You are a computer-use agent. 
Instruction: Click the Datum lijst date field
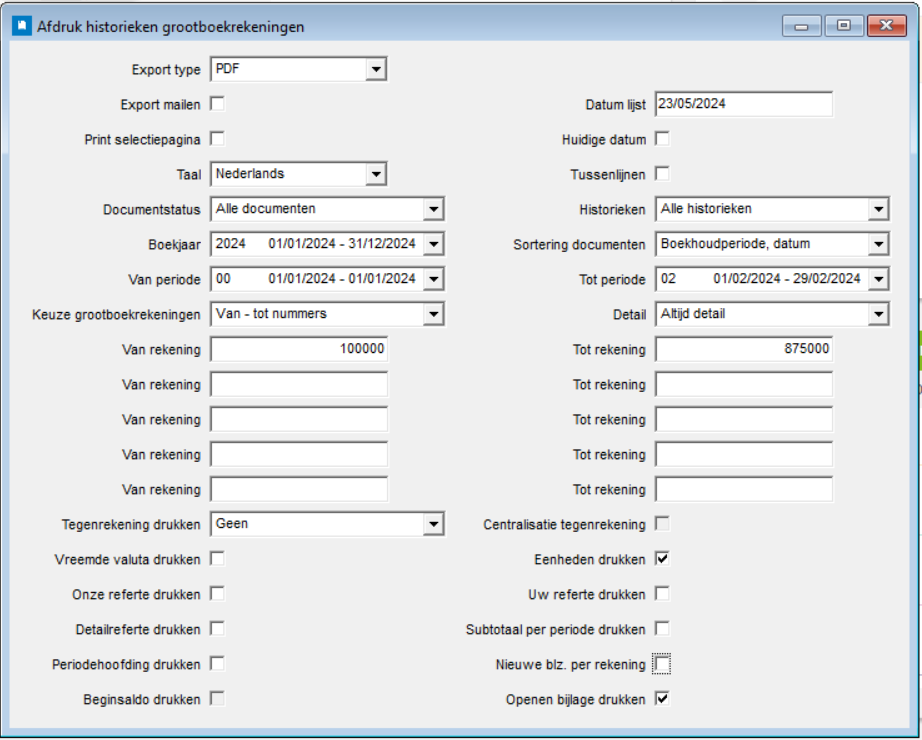743,104
